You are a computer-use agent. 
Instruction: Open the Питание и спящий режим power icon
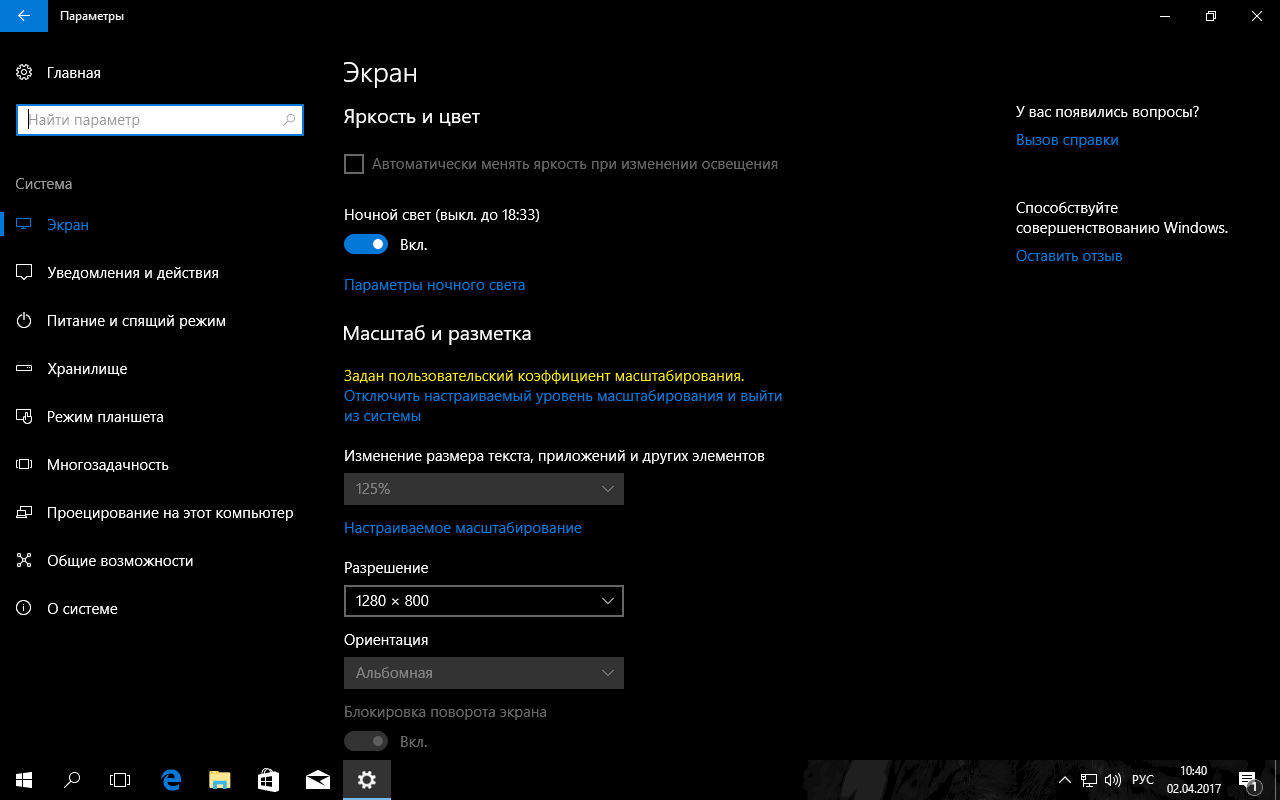click(x=24, y=321)
